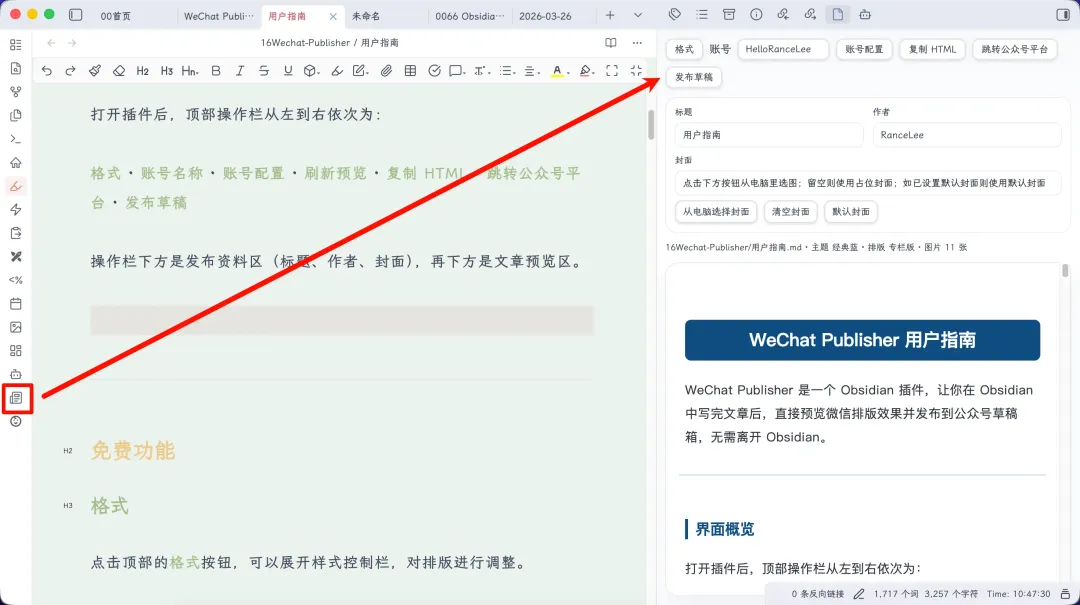Toggle strikethrough formatting
This screenshot has width=1080, height=605.
pos(264,71)
